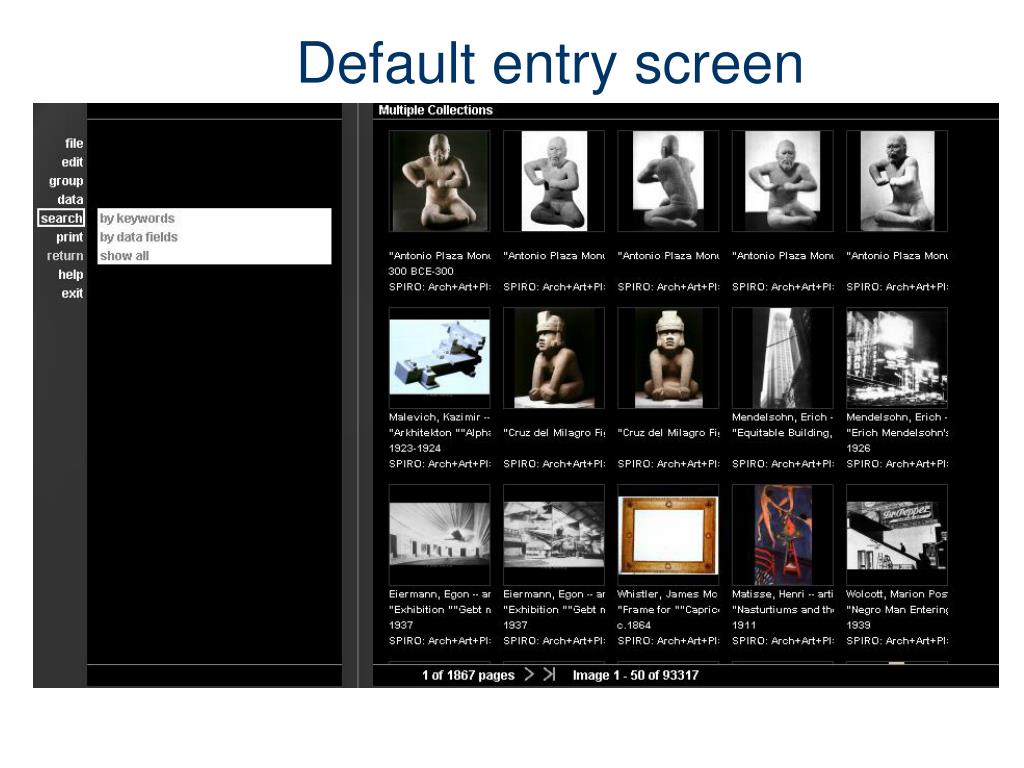Open the Equitable Building skyscraper thumbnail
The width and height of the screenshot is (1024, 768).
(782, 357)
